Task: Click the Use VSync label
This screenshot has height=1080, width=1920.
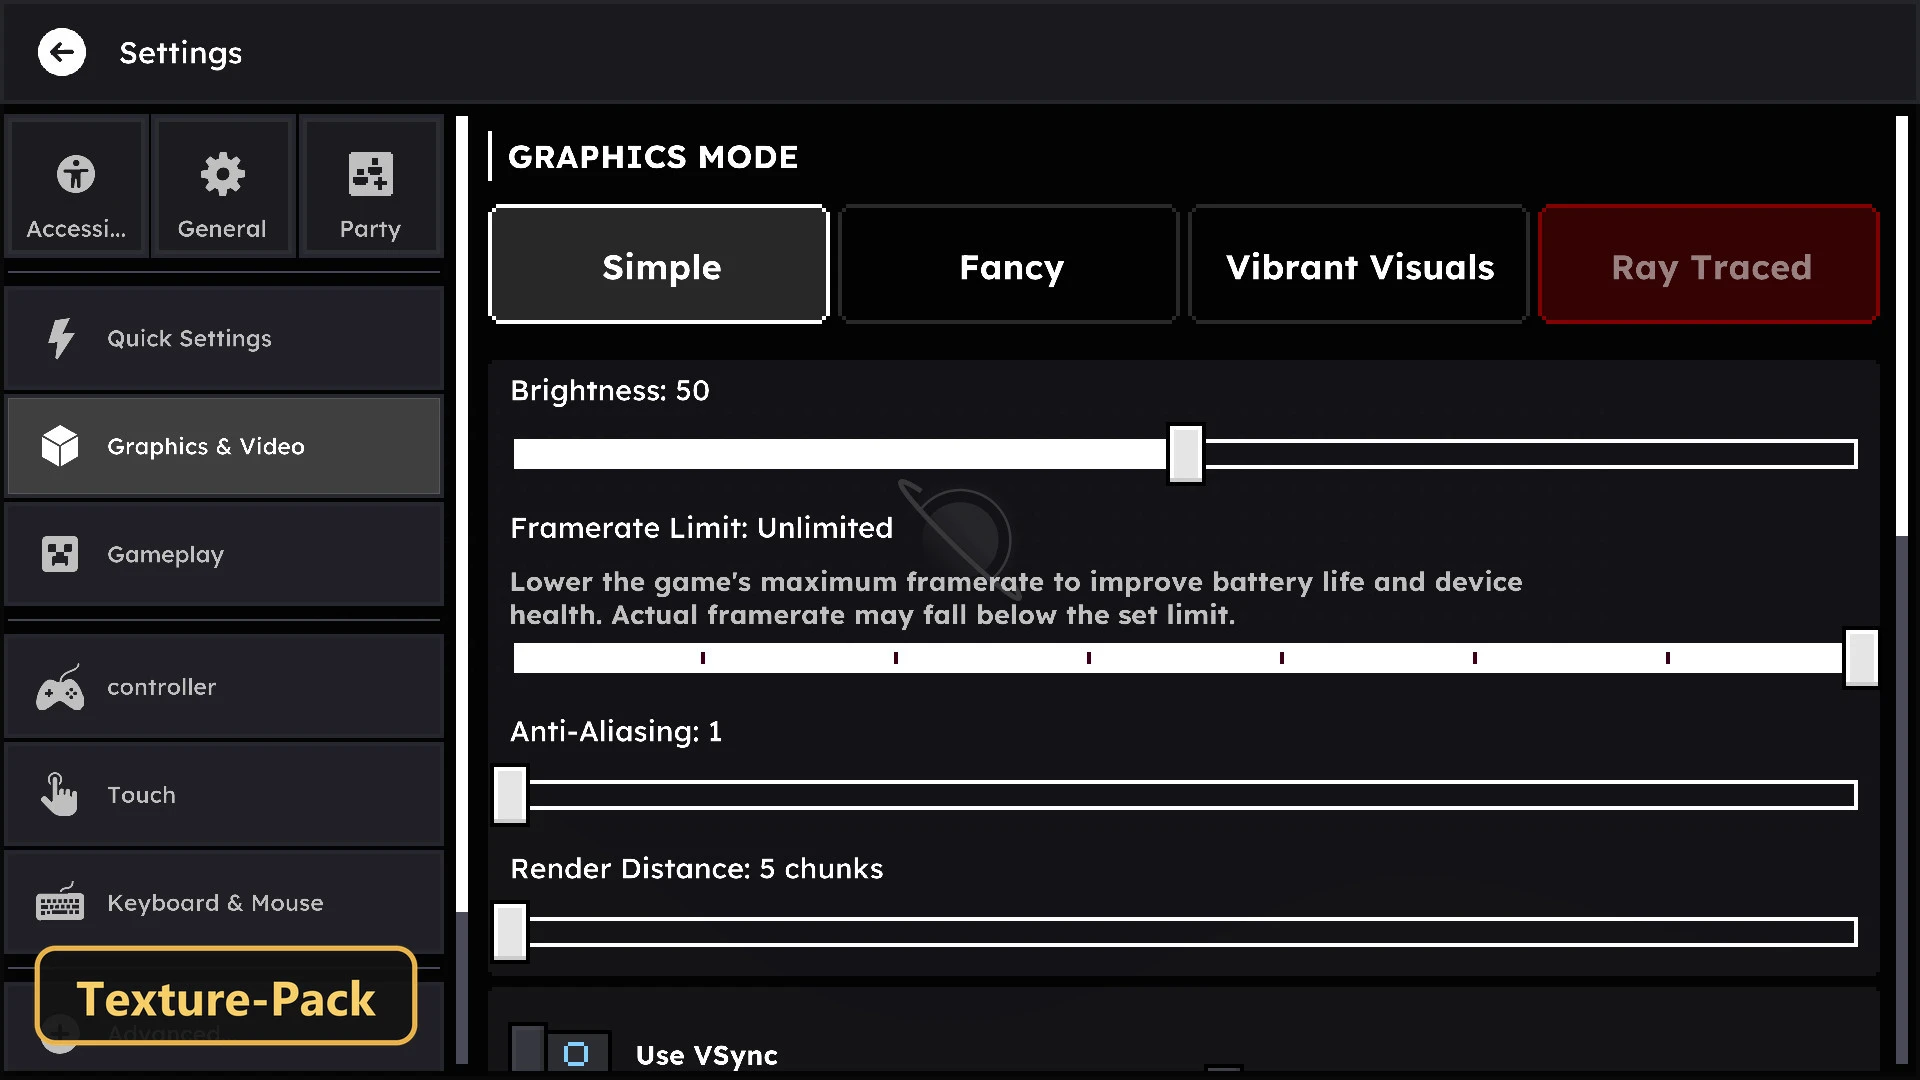Action: (x=707, y=1056)
